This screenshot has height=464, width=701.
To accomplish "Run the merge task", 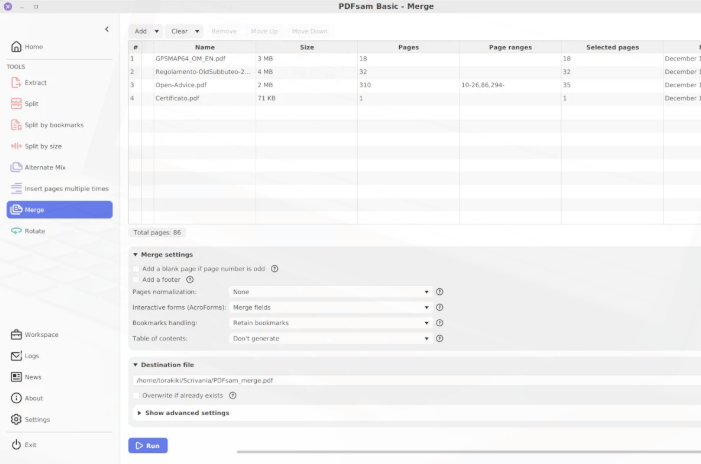I will click(148, 446).
